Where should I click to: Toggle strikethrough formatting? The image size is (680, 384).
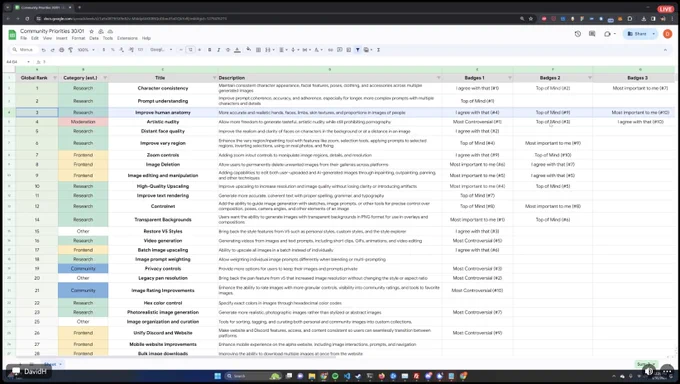(x=228, y=50)
